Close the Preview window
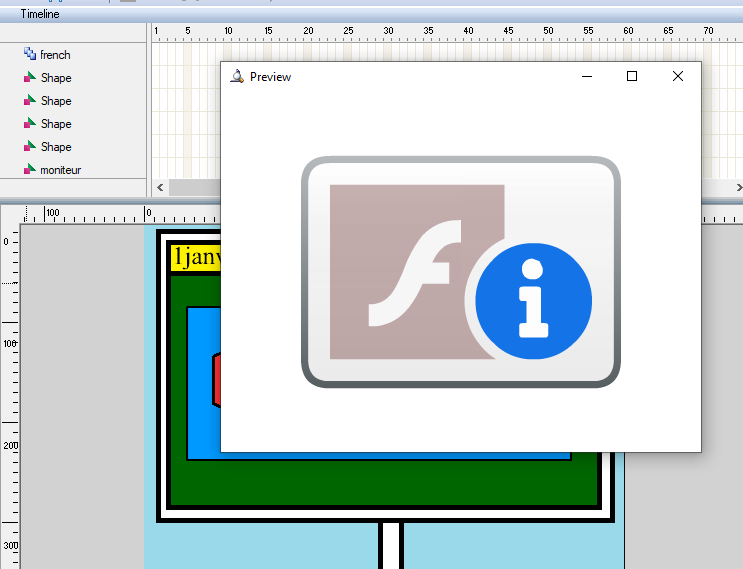This screenshot has width=743, height=569. point(678,76)
